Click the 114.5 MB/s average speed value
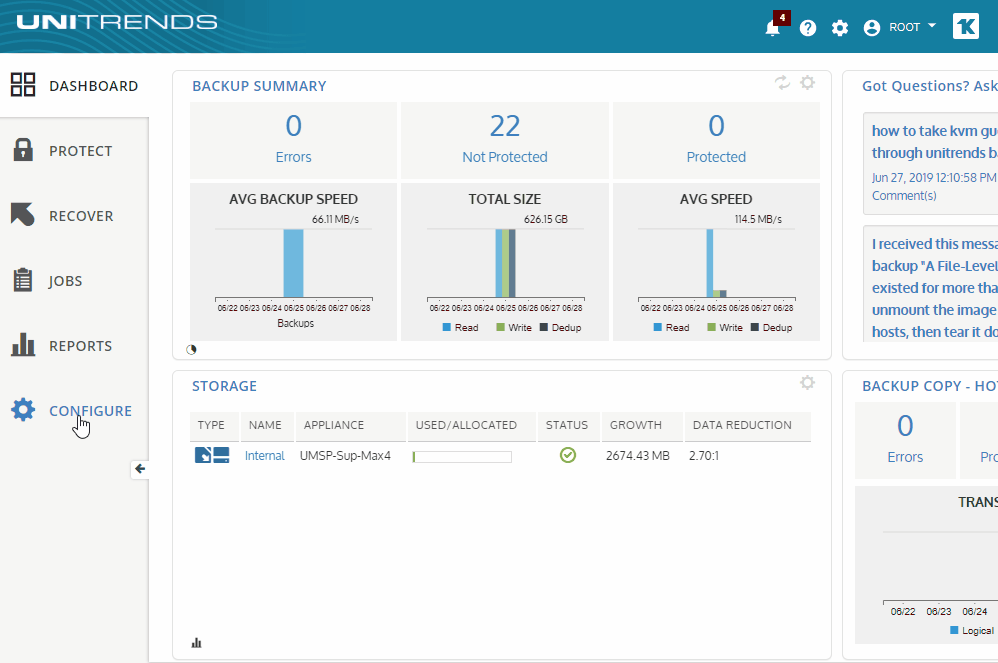998x663 pixels. click(758, 220)
